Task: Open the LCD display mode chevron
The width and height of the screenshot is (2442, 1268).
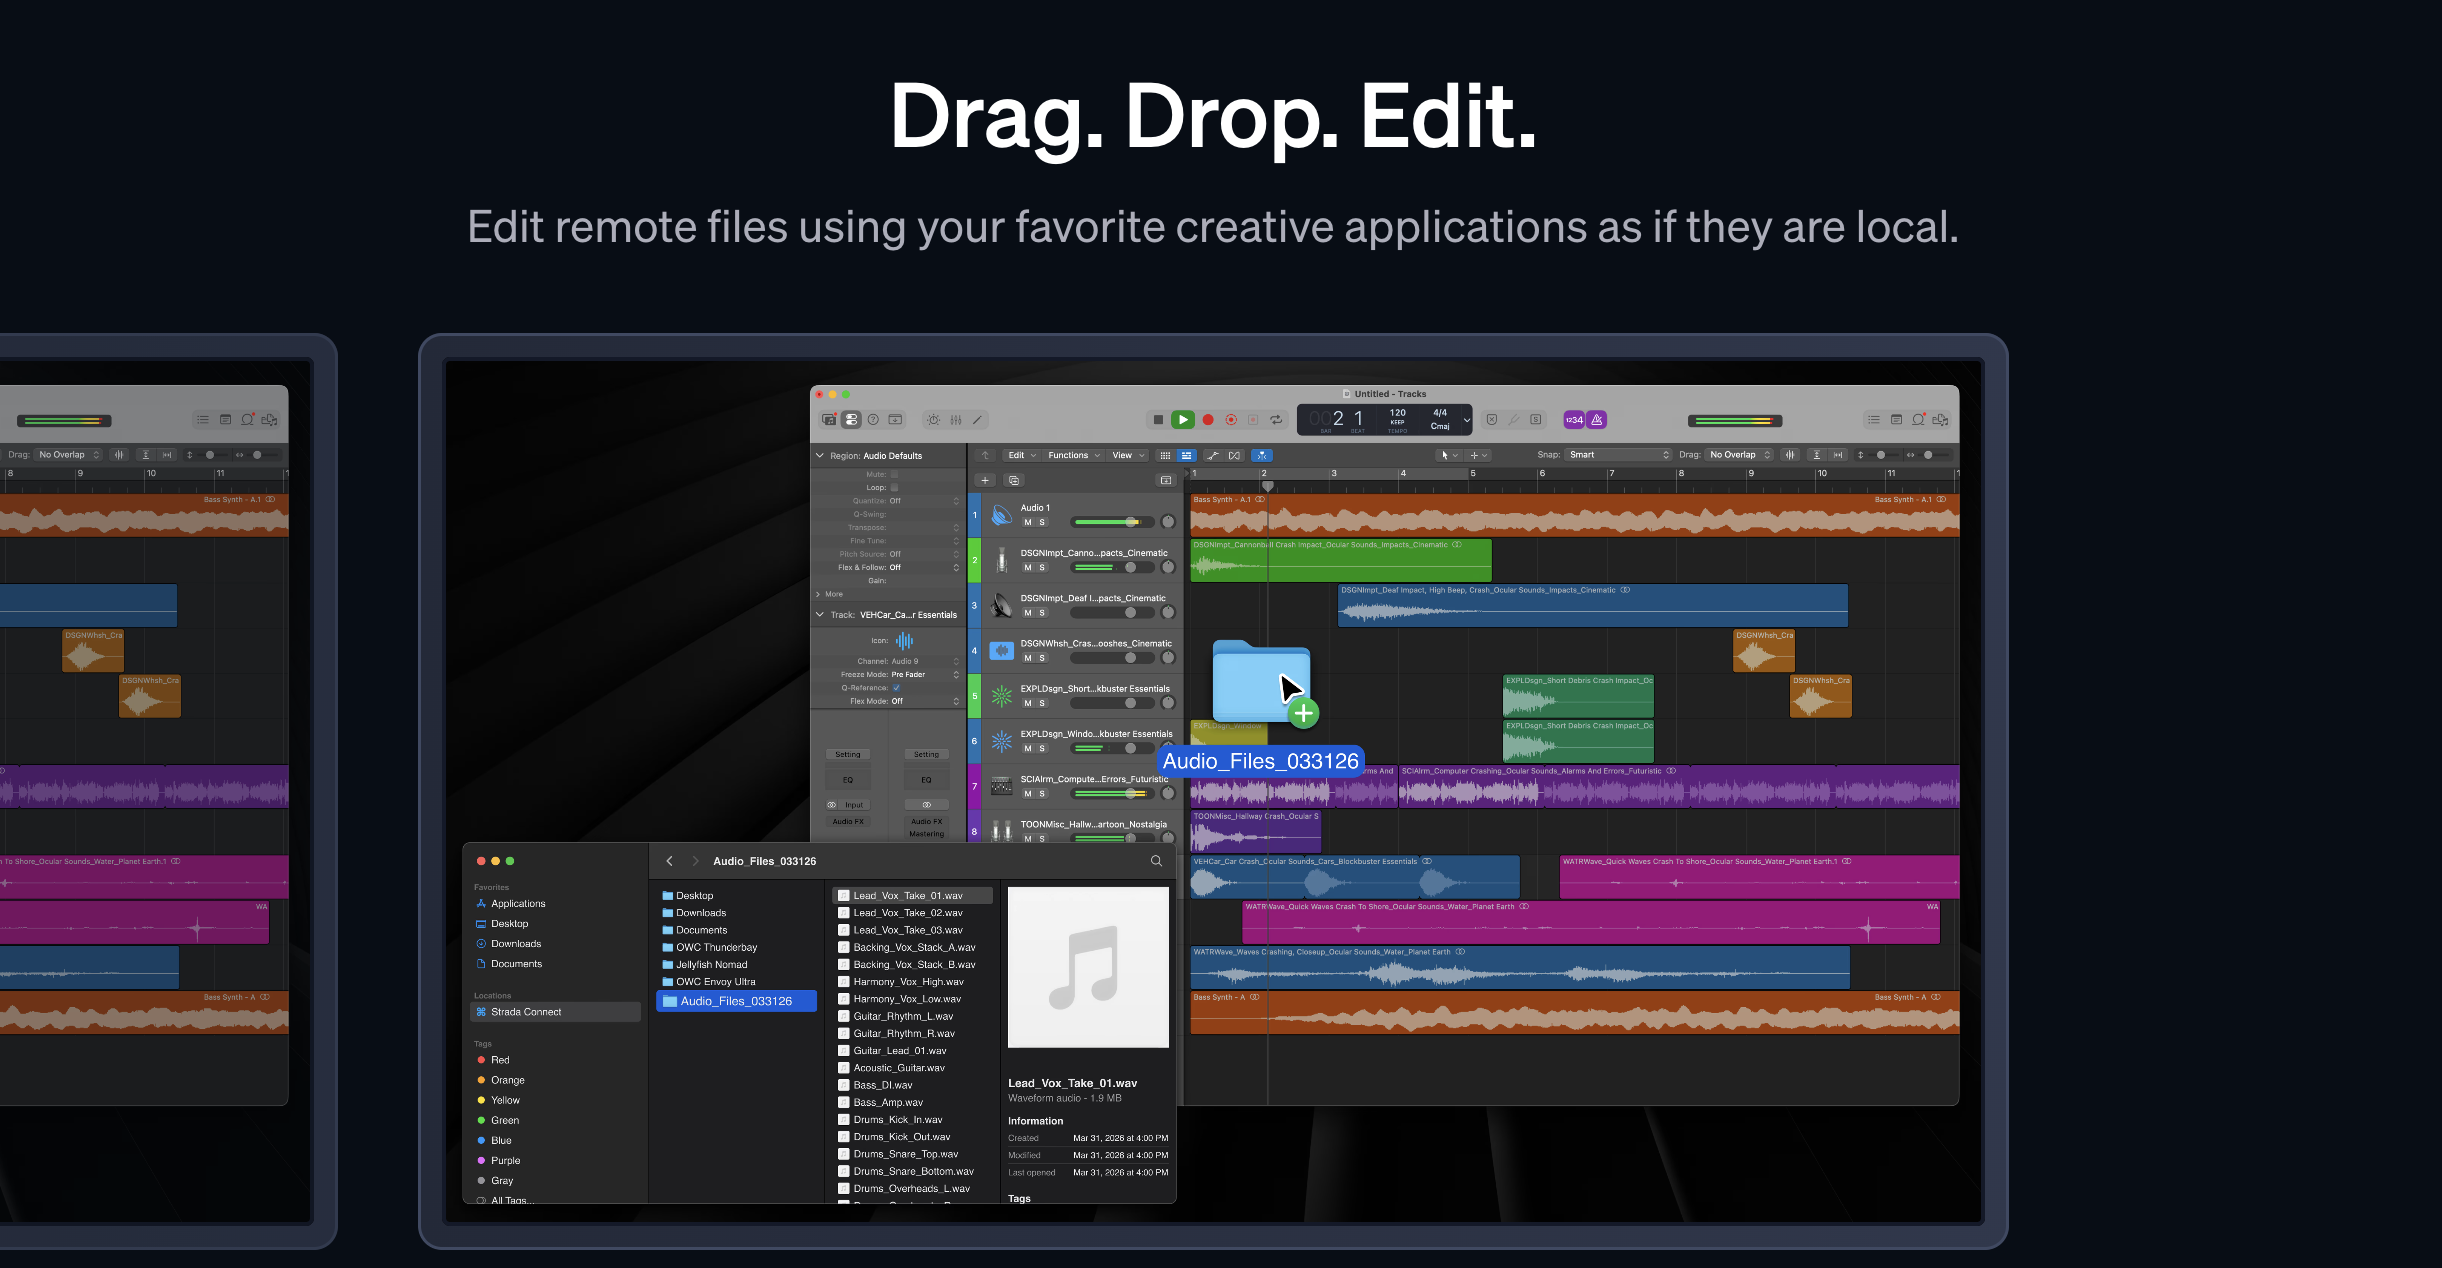Action: (1467, 420)
